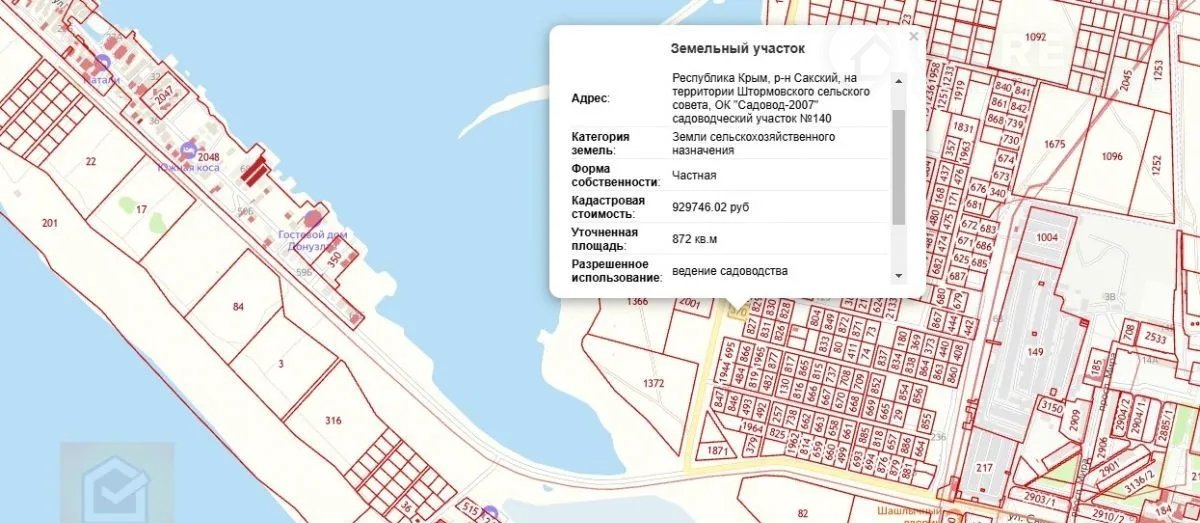This screenshot has height=523, width=1200.
Task: Click the address text in popup
Action: coord(770,98)
